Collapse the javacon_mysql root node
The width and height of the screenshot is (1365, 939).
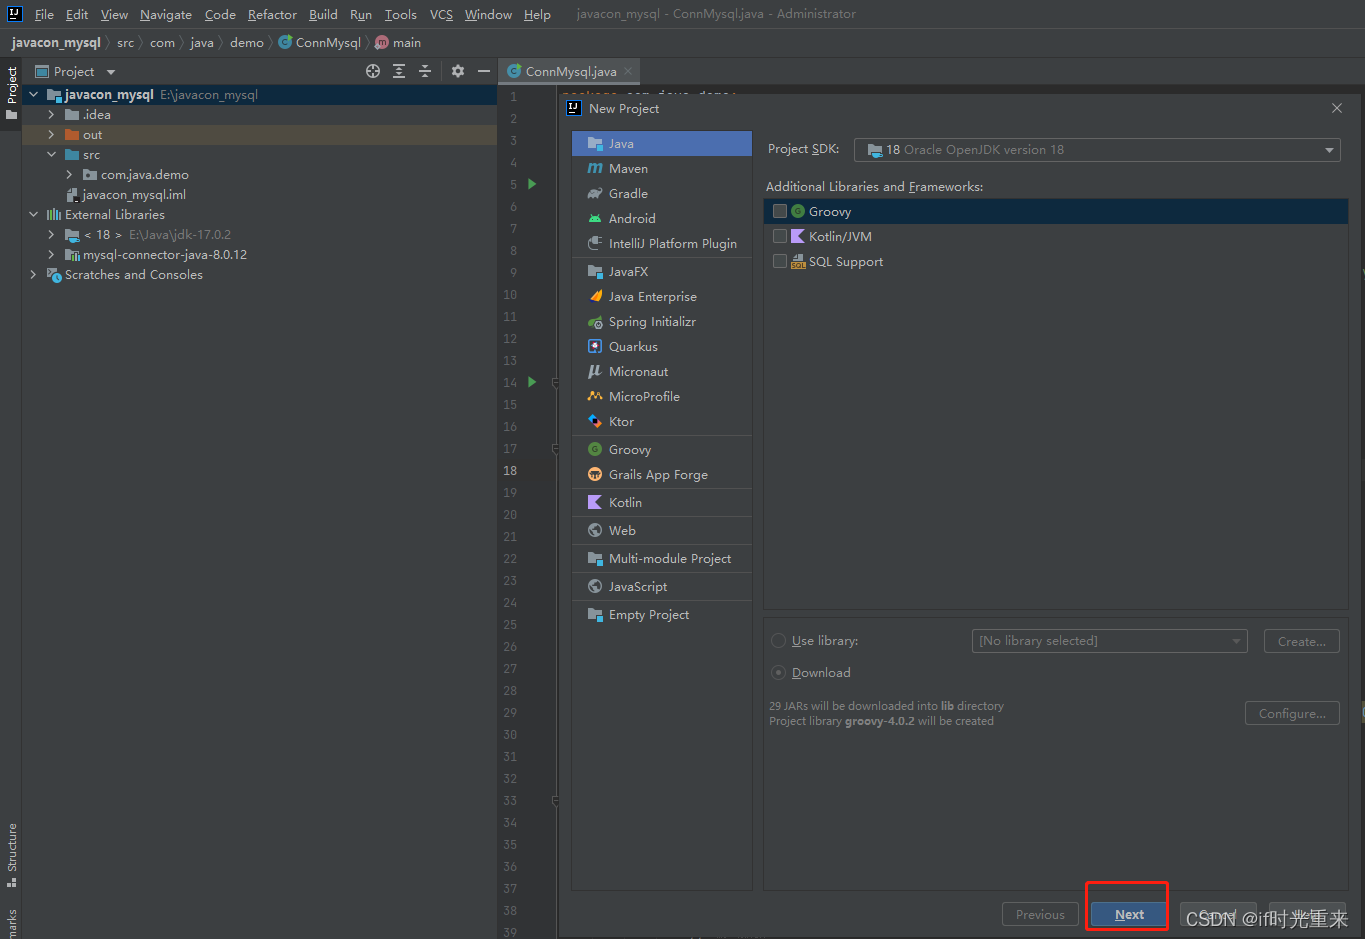34,95
